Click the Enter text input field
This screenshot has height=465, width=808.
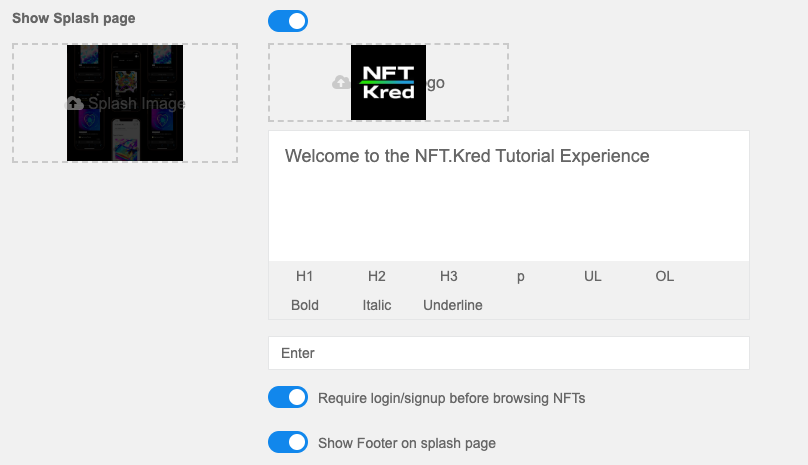509,353
